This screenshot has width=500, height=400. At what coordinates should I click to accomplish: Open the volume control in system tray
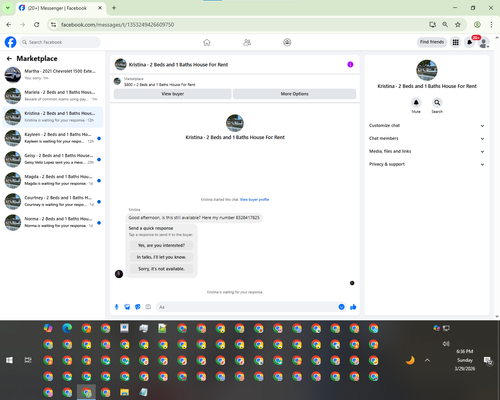[x=446, y=344]
